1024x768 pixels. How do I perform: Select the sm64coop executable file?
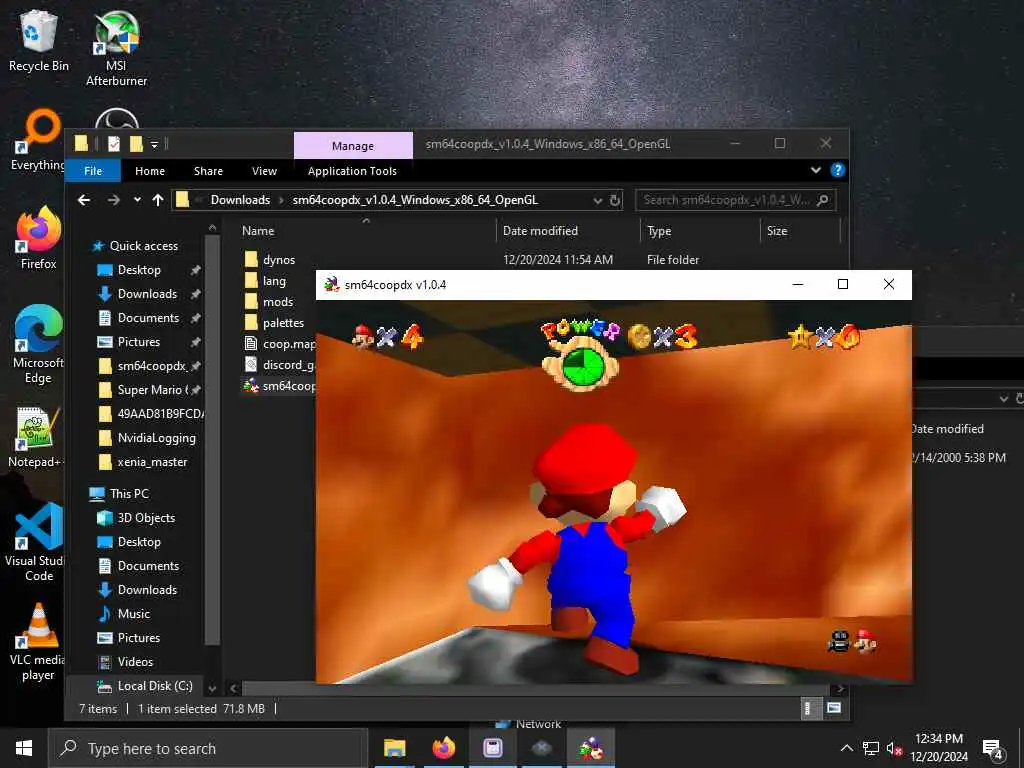click(280, 385)
